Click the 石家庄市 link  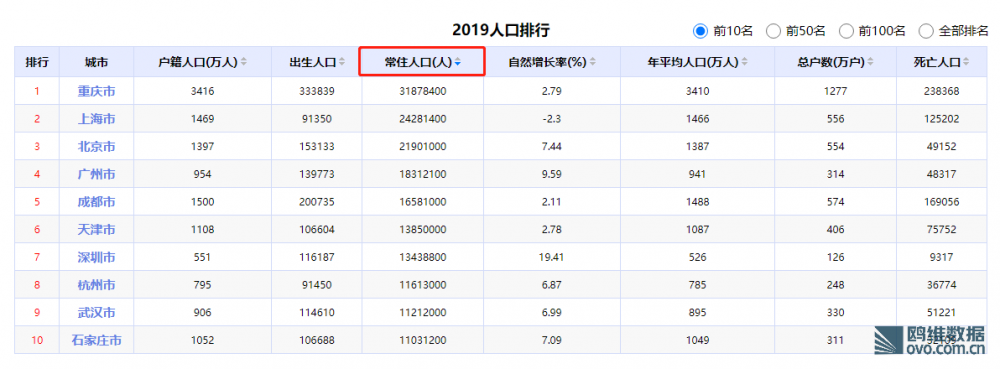[96, 340]
